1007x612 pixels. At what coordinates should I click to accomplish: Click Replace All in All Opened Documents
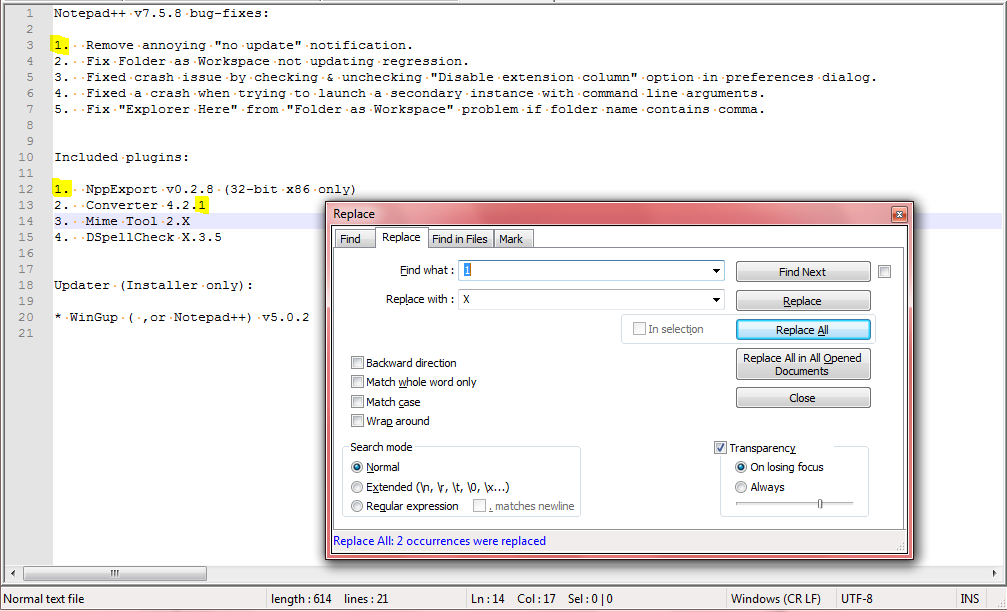[803, 364]
